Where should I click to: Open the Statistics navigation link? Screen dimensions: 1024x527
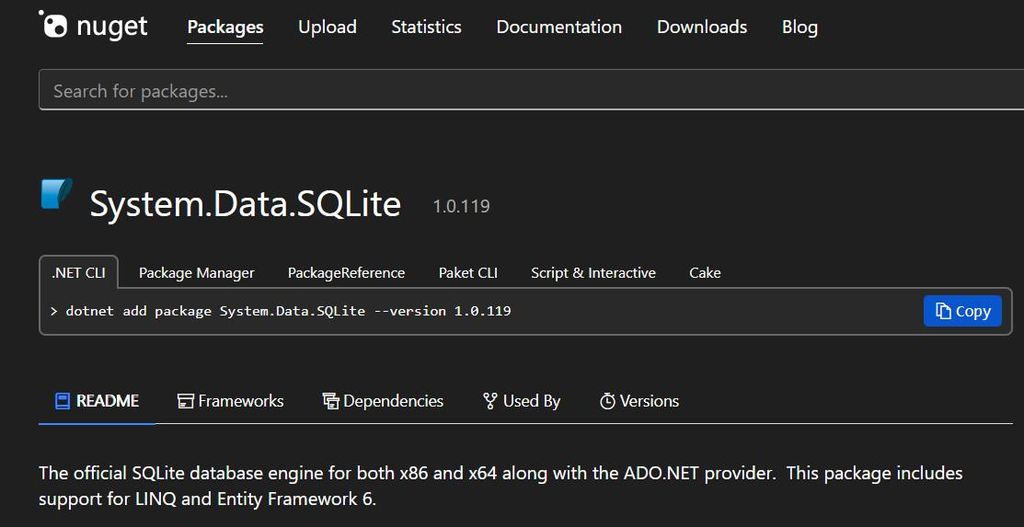pos(426,27)
